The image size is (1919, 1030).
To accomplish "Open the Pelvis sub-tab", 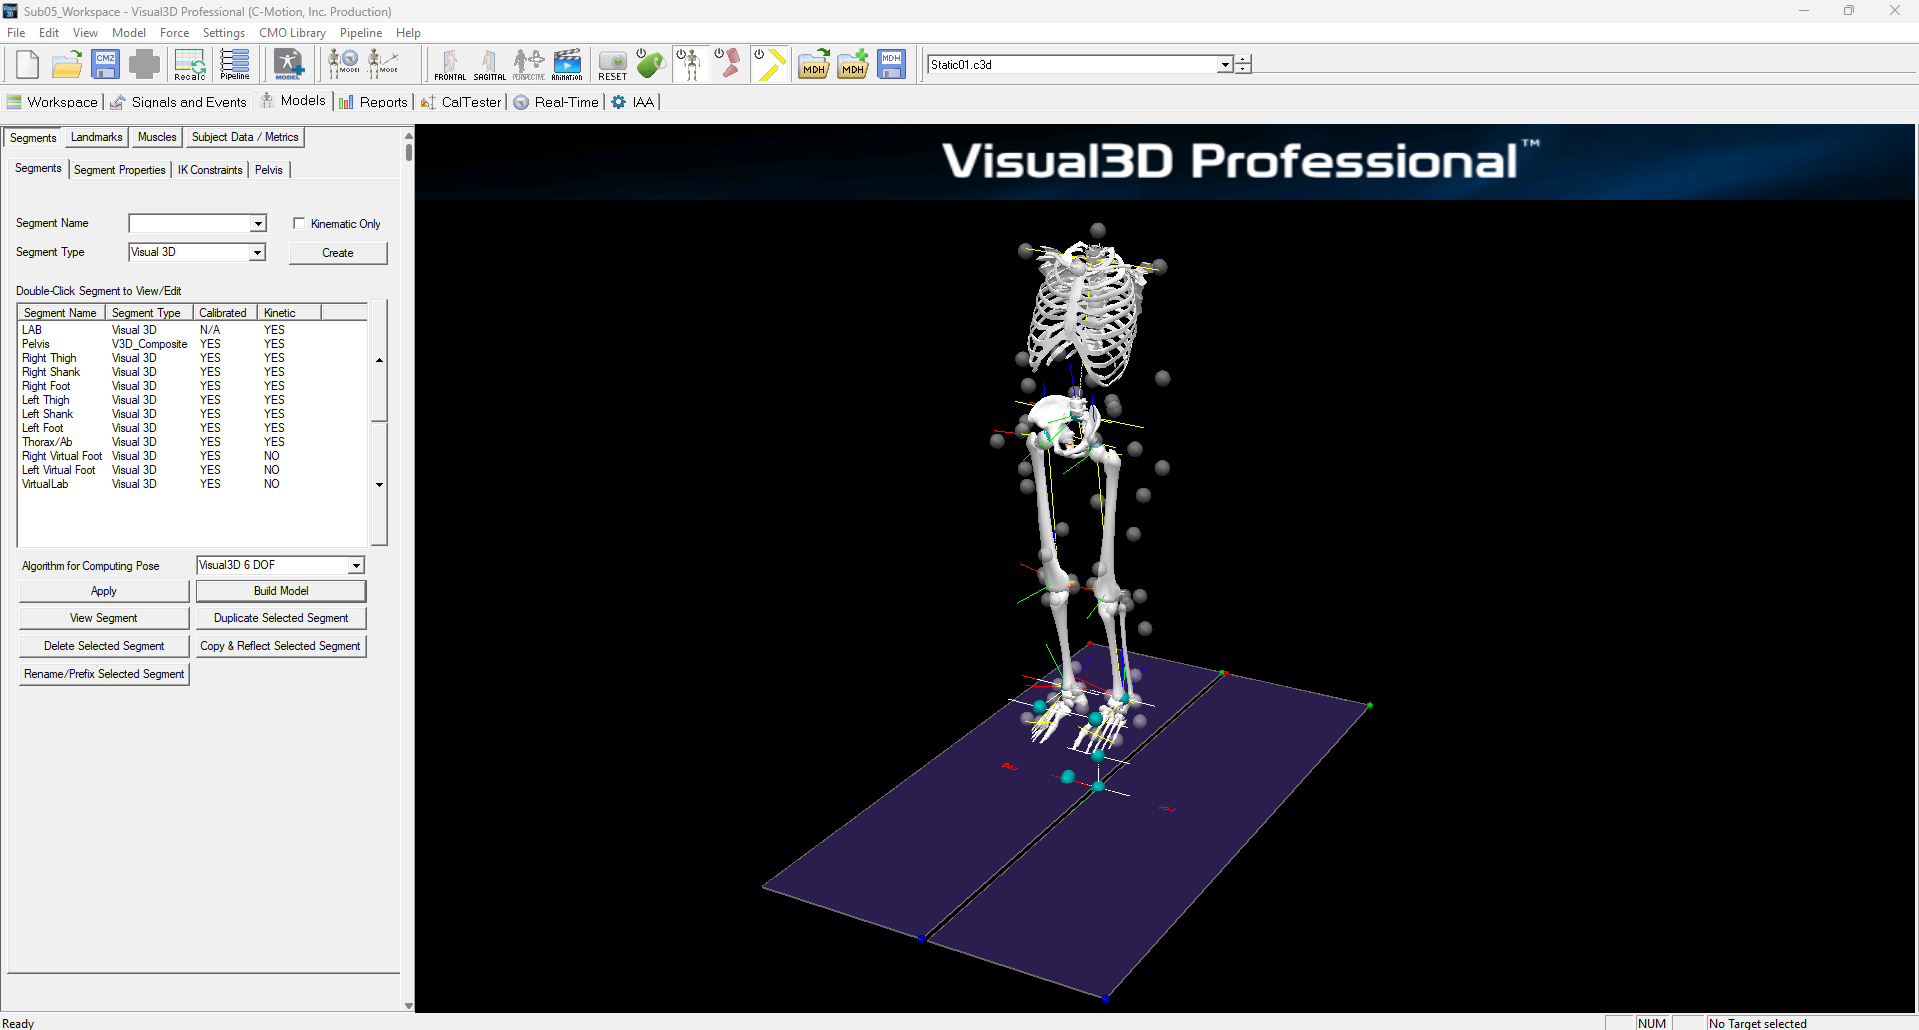I will click(x=269, y=170).
